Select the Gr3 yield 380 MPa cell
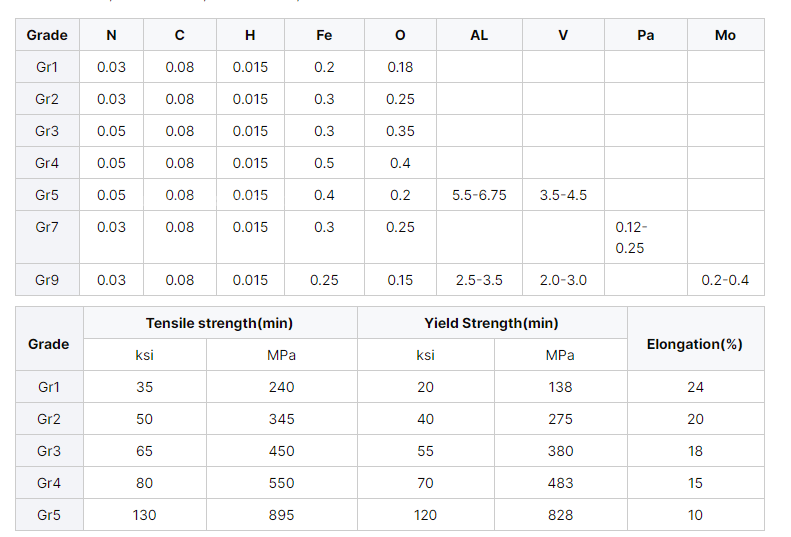This screenshot has height=537, width=791. pyautogui.click(x=560, y=451)
